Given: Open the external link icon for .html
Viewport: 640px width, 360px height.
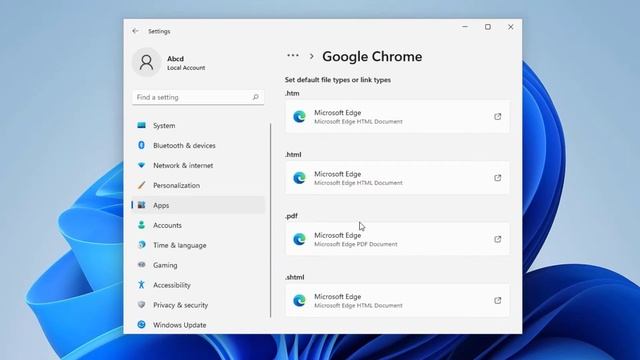Looking at the screenshot, I should pos(498,178).
